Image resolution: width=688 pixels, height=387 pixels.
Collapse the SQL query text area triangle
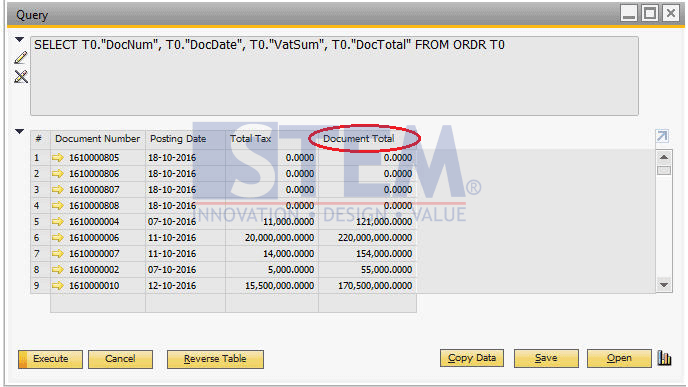[19, 40]
